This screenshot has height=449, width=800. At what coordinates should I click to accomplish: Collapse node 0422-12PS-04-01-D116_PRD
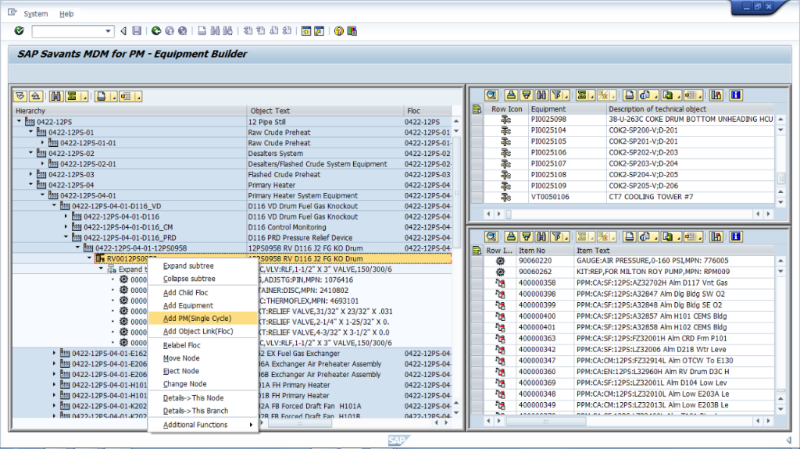(x=66, y=237)
